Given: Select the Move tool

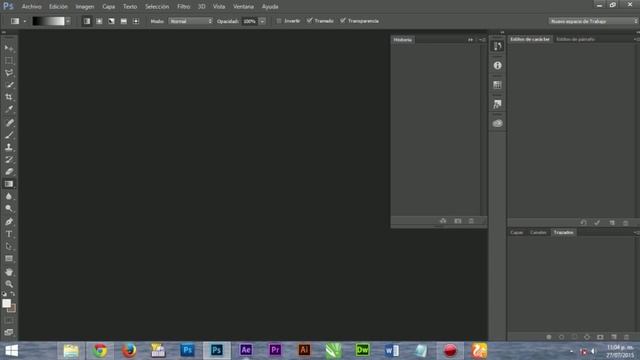Looking at the screenshot, I should point(9,48).
